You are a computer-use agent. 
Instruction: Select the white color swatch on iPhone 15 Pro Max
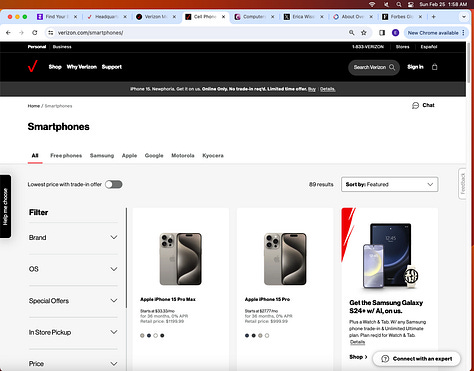(156, 336)
